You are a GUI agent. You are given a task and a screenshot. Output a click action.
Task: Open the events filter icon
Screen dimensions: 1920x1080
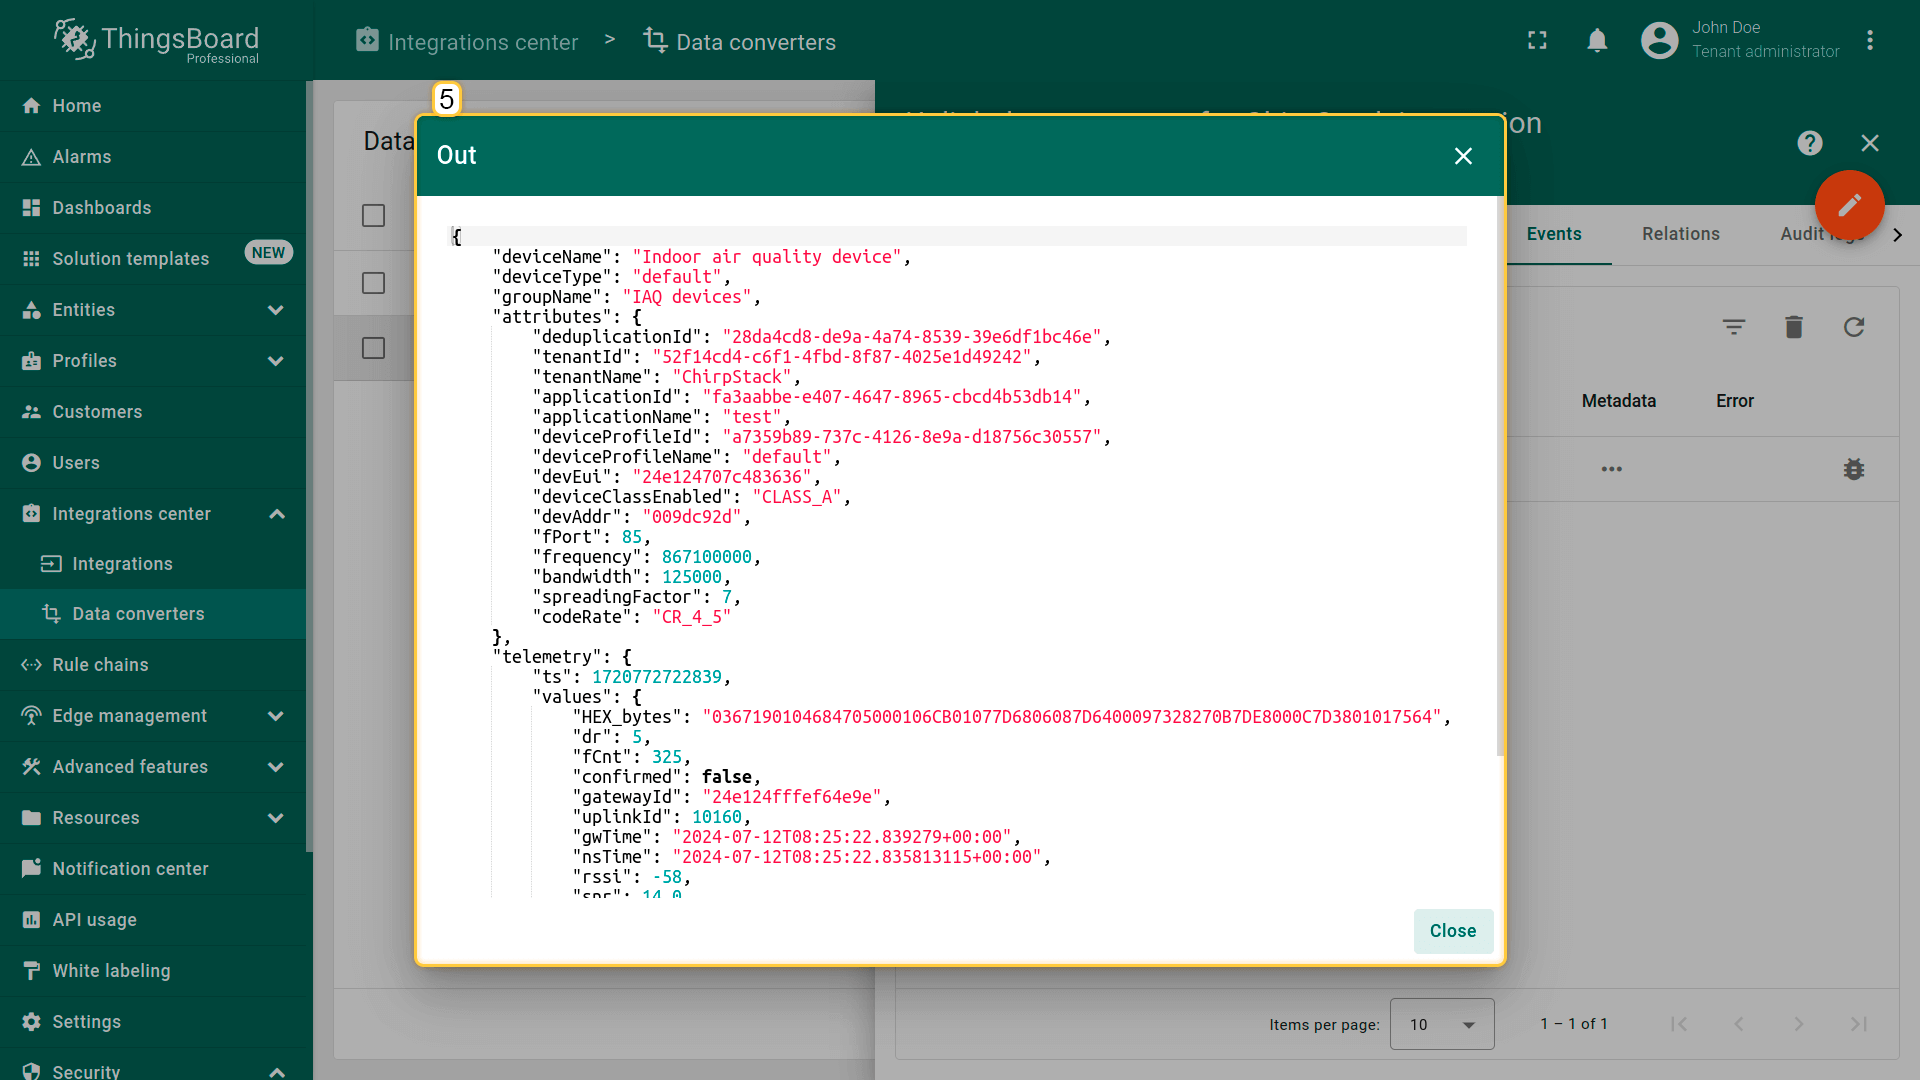coord(1734,327)
